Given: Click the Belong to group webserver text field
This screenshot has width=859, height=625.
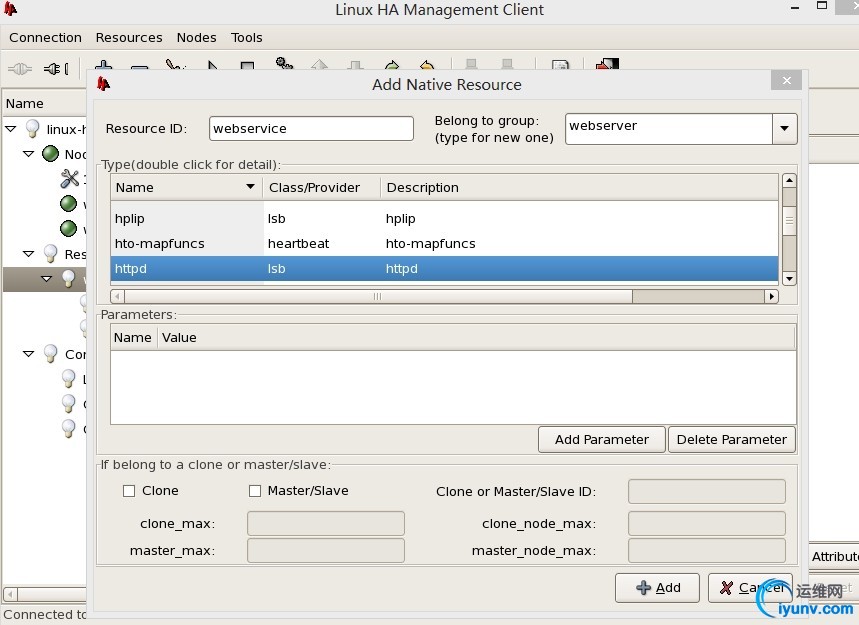Looking at the screenshot, I should (x=669, y=129).
